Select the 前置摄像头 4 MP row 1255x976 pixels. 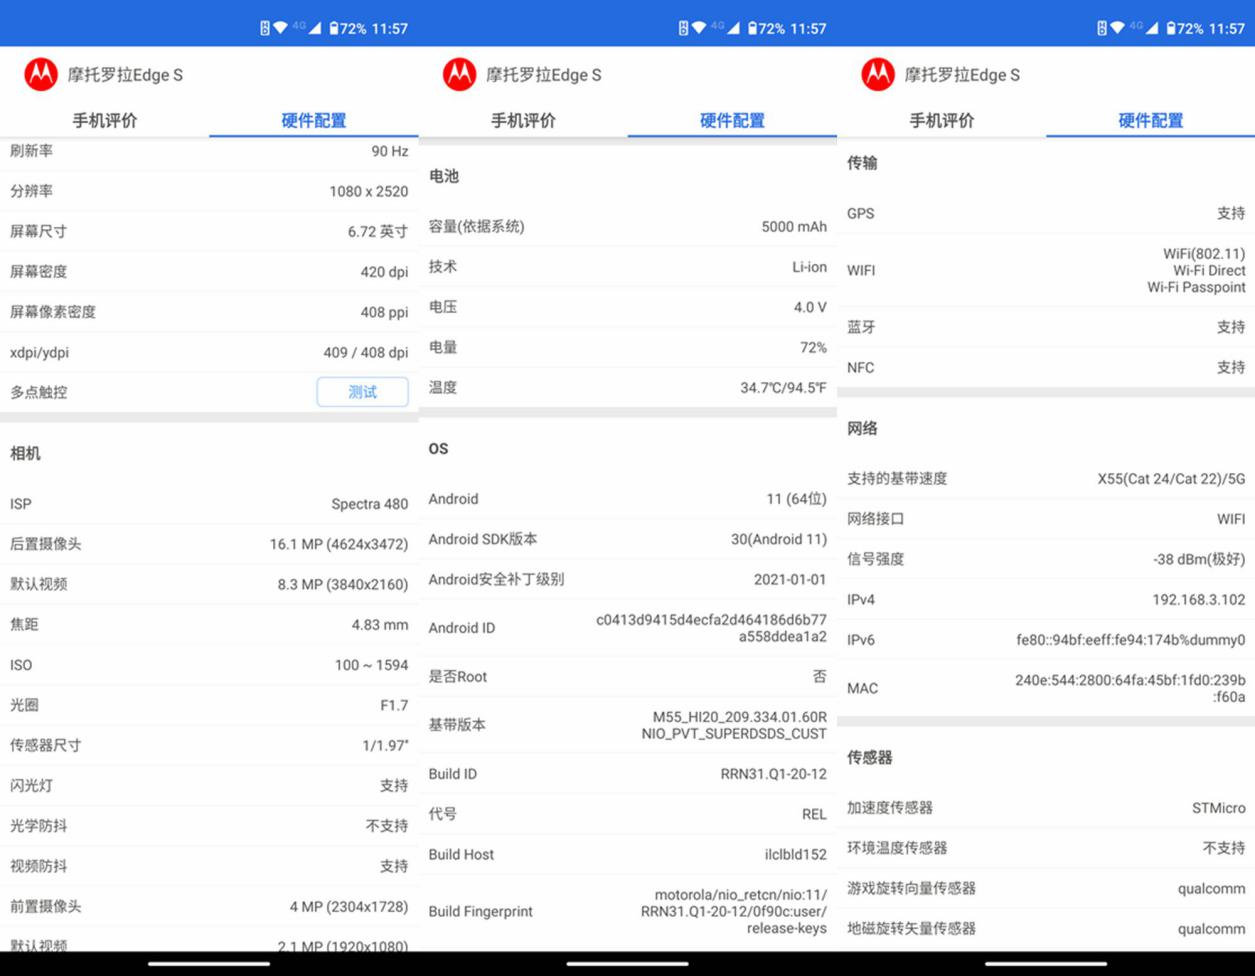[x=209, y=906]
